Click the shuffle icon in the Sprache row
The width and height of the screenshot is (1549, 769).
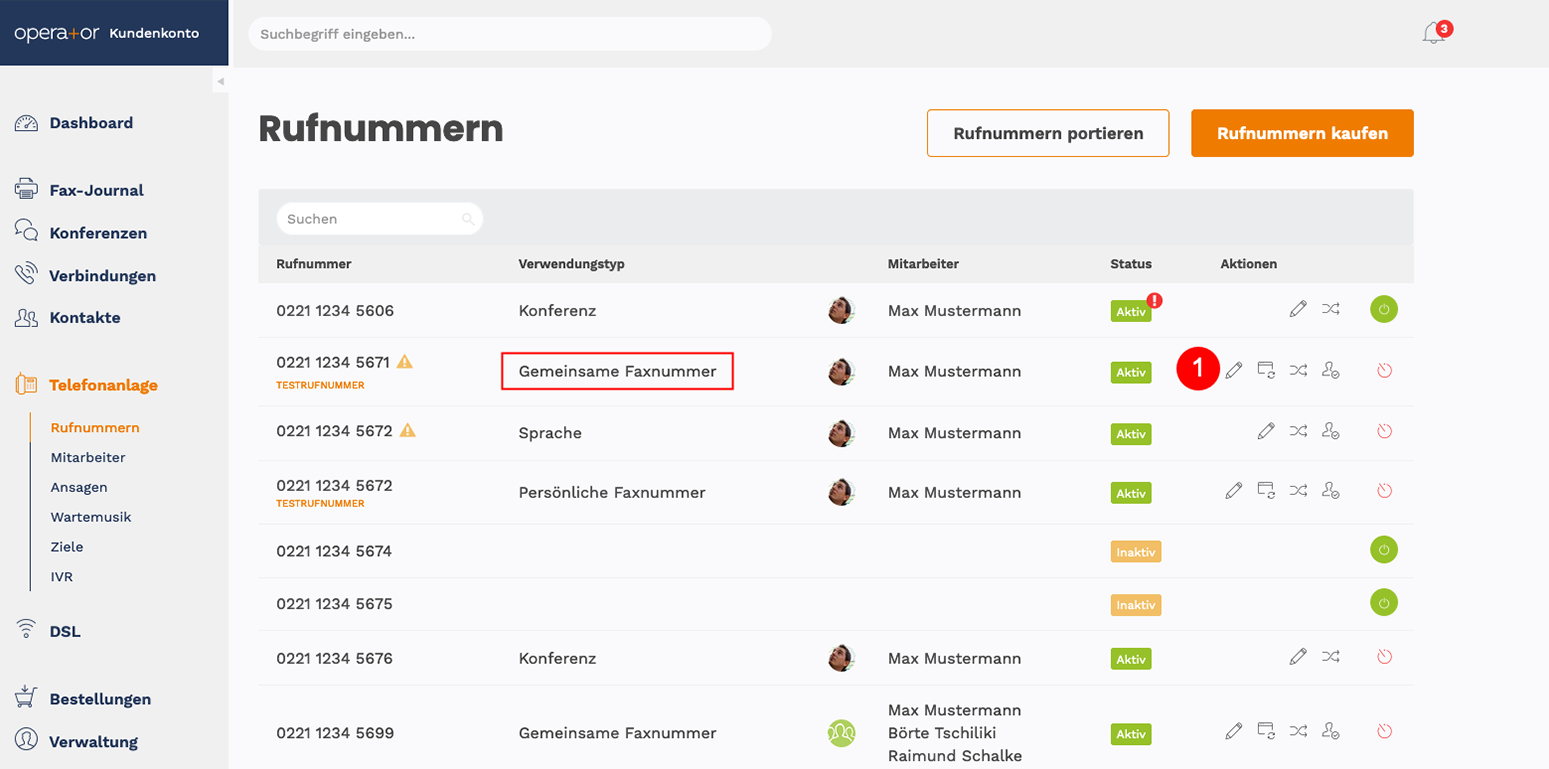pyautogui.click(x=1298, y=431)
